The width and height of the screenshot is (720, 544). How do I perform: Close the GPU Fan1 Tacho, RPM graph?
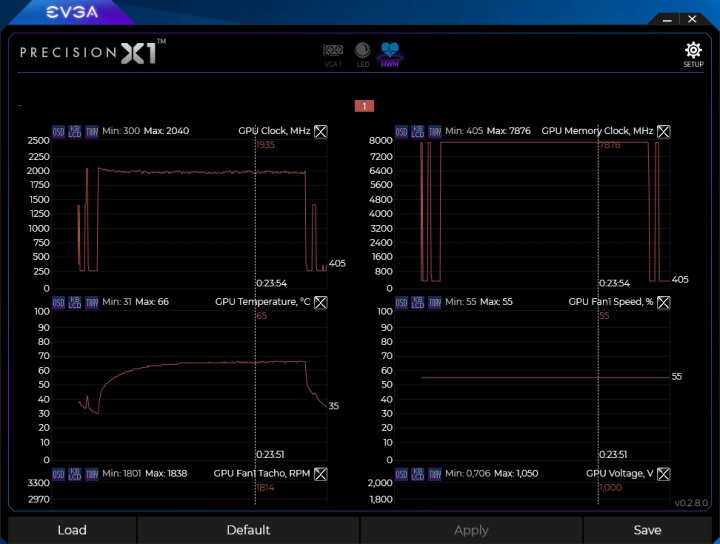click(321, 474)
